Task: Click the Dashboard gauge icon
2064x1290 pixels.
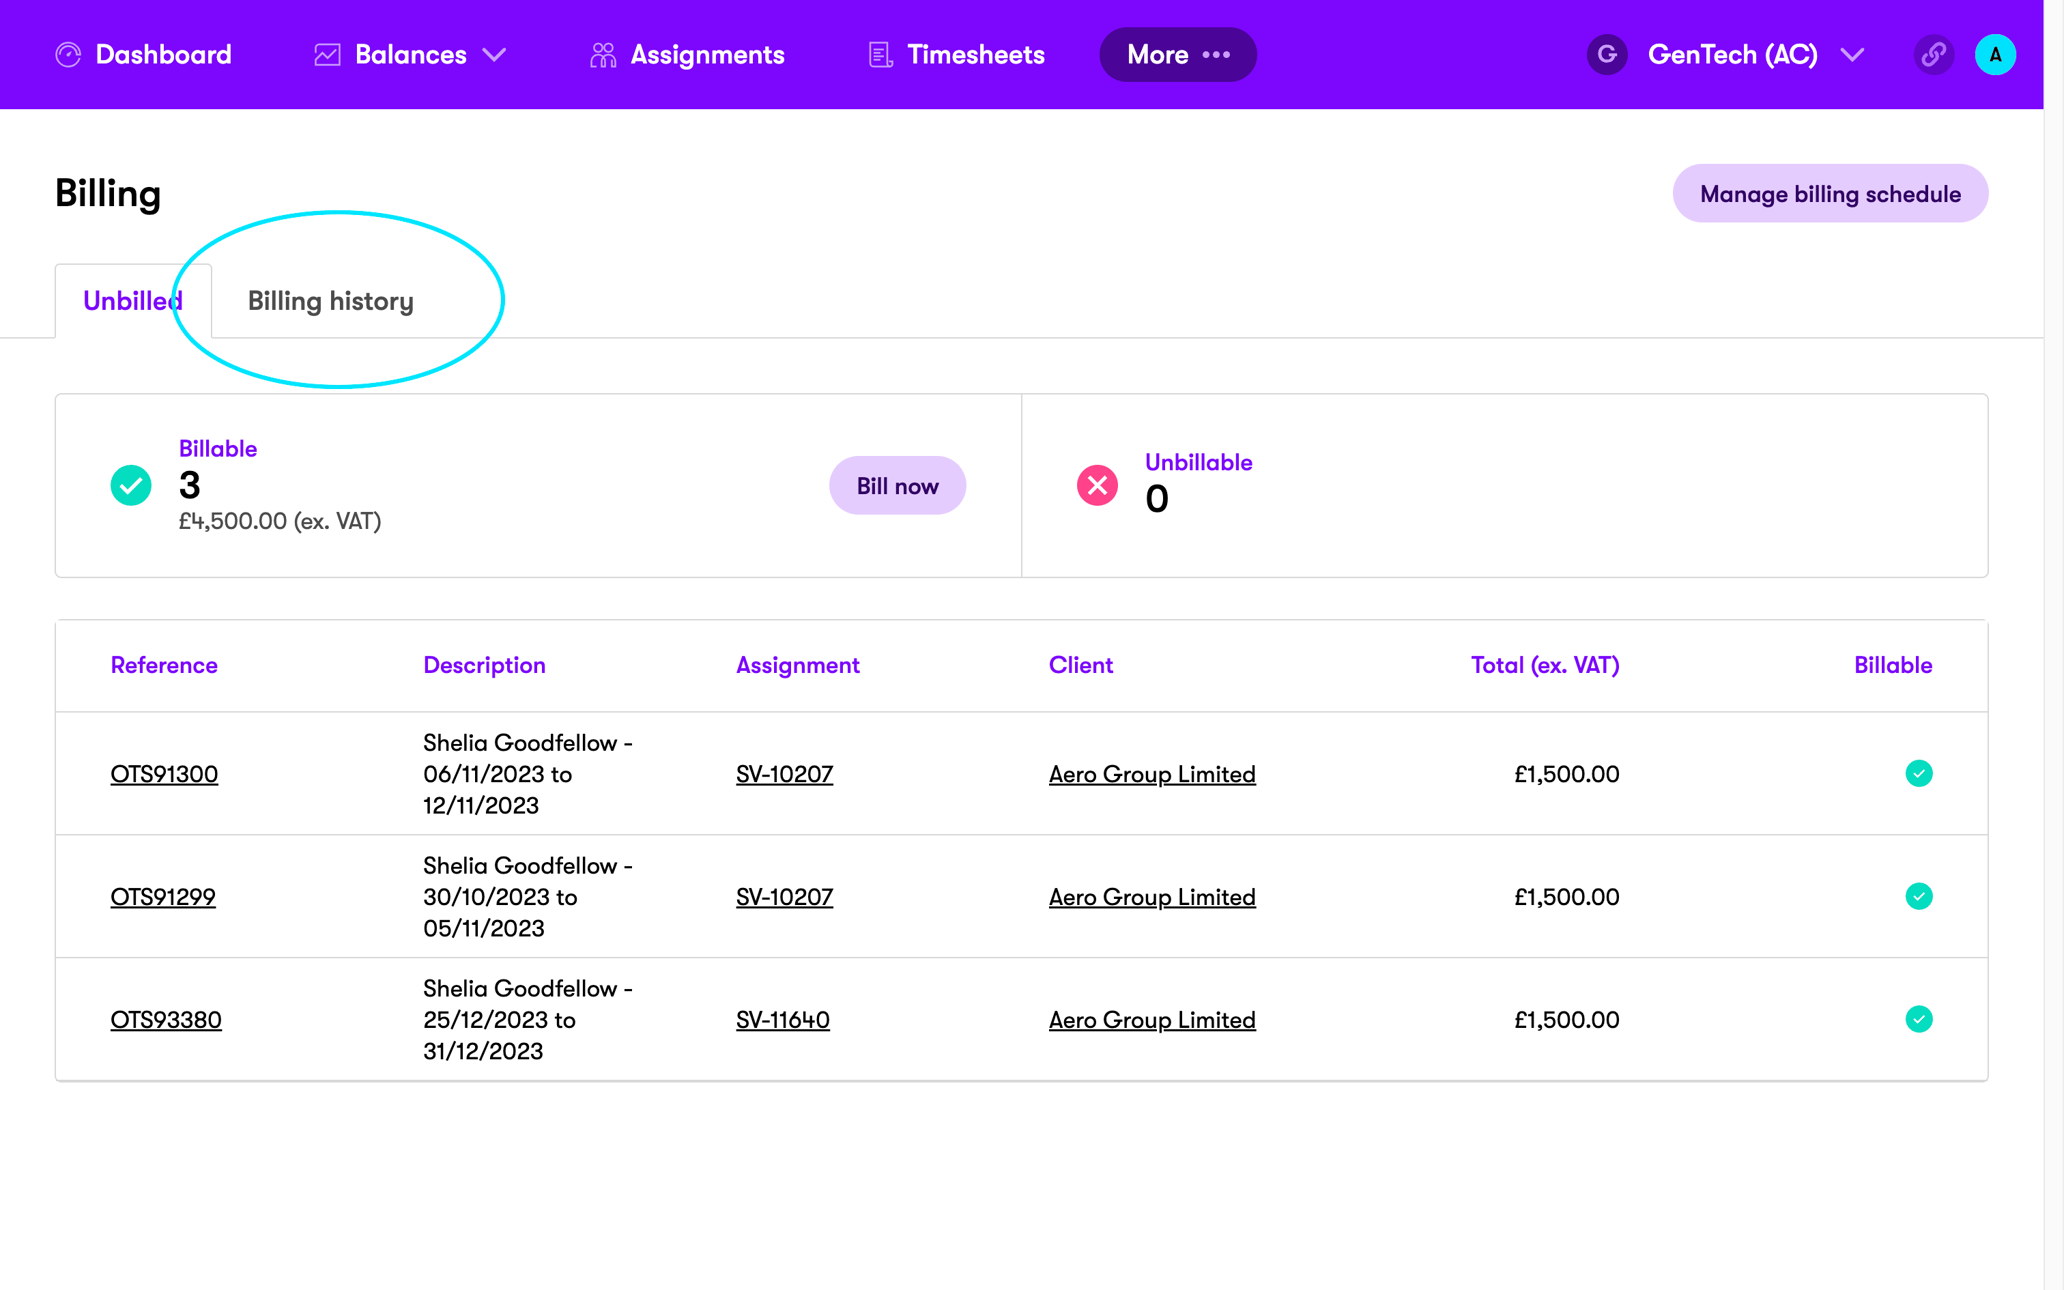Action: (68, 55)
